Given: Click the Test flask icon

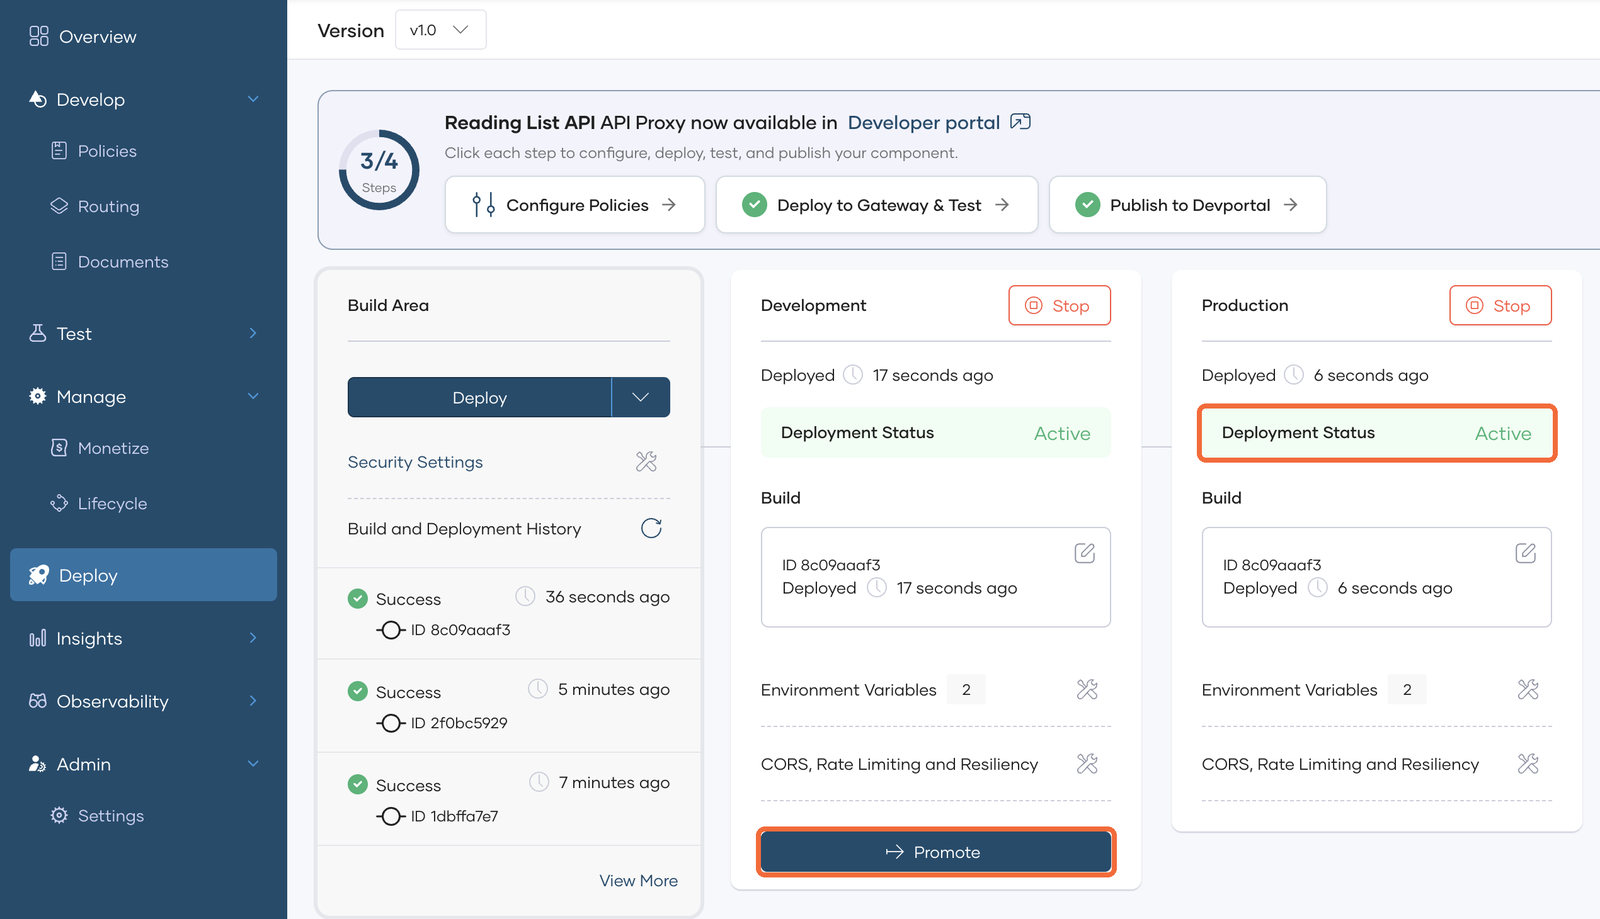Looking at the screenshot, I should click(x=38, y=333).
